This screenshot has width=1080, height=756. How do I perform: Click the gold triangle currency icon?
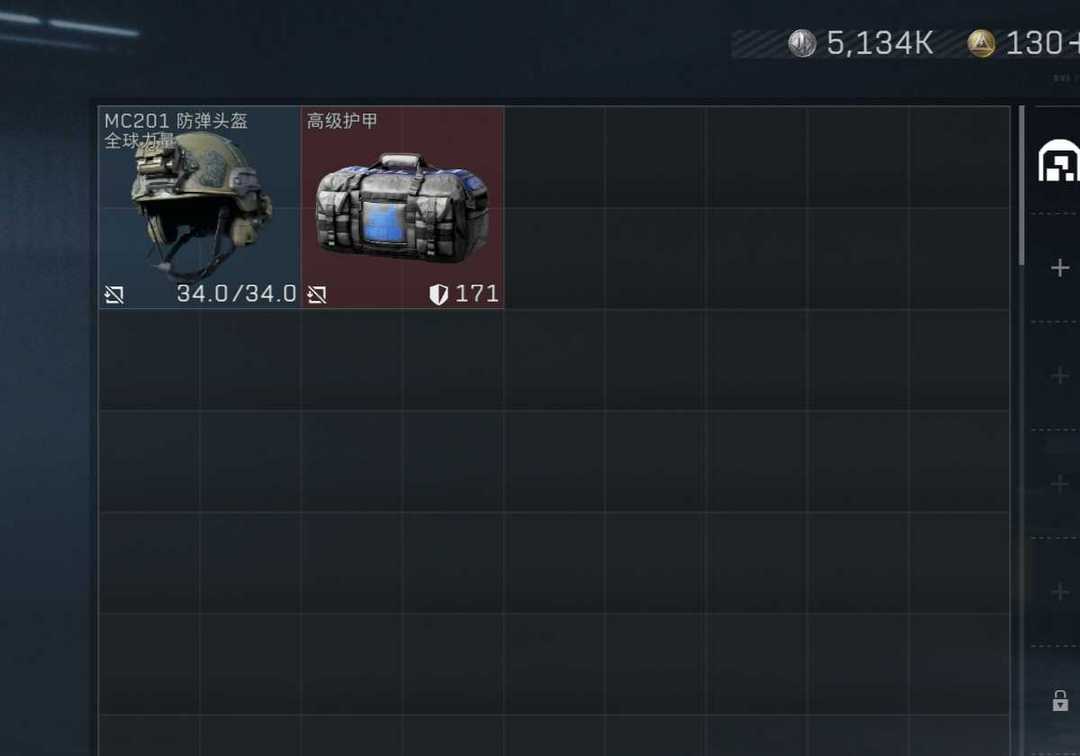[x=981, y=43]
